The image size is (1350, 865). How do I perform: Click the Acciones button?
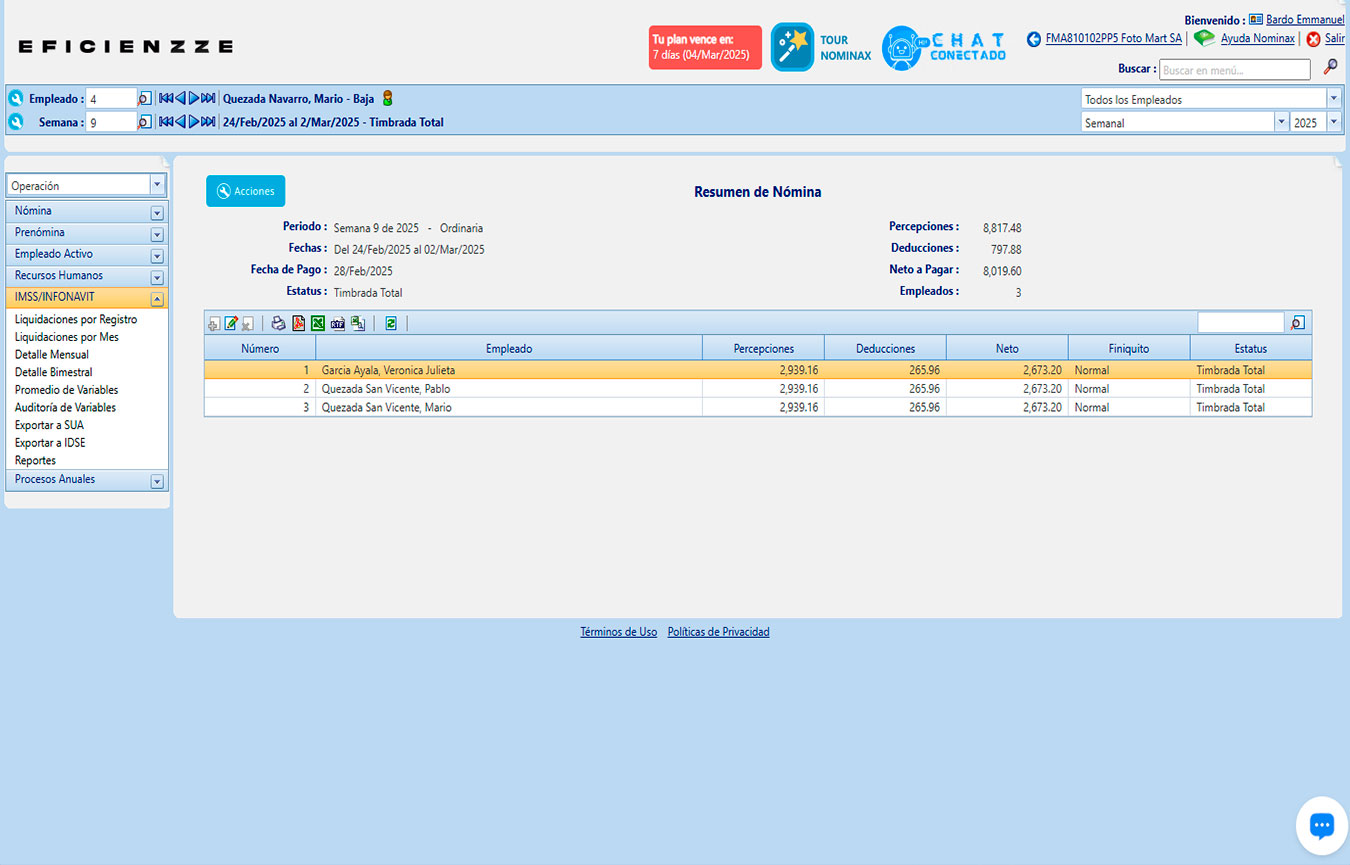(x=246, y=191)
